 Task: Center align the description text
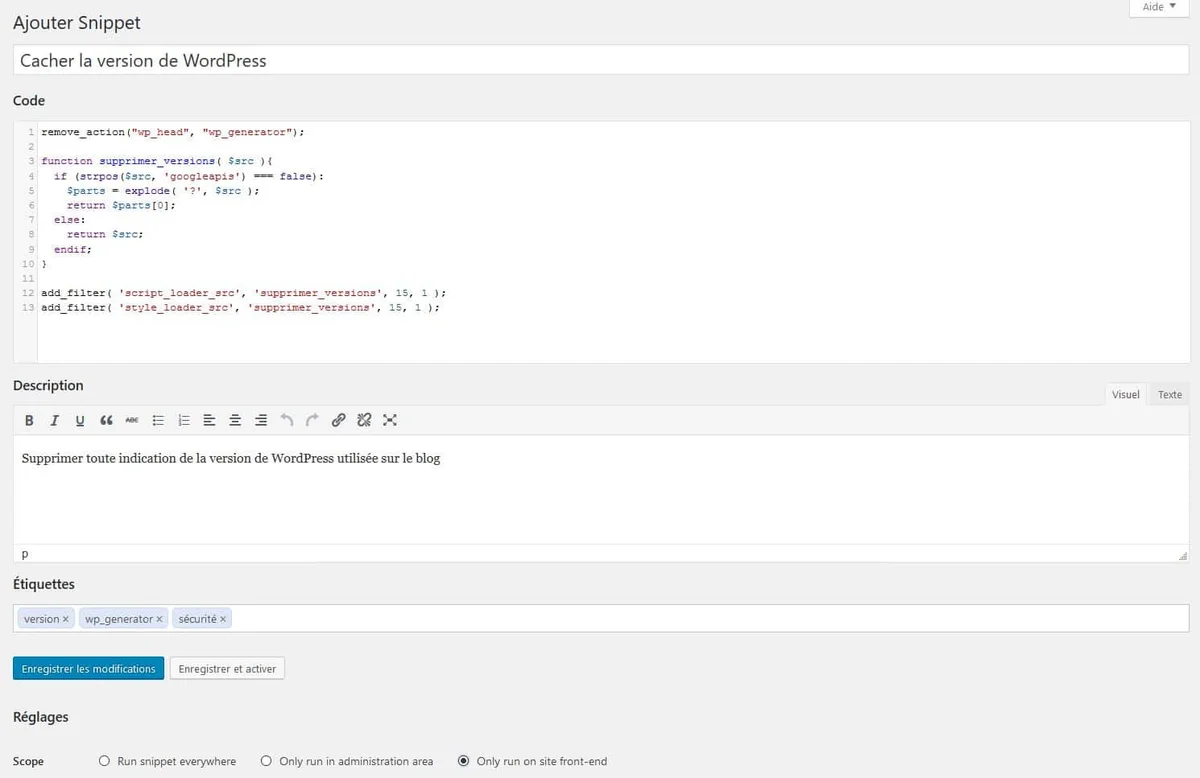click(235, 420)
